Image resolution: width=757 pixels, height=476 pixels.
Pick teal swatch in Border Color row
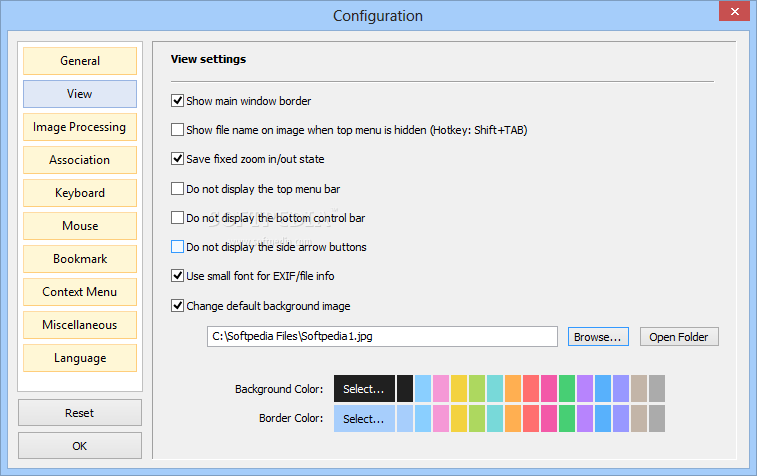495,419
